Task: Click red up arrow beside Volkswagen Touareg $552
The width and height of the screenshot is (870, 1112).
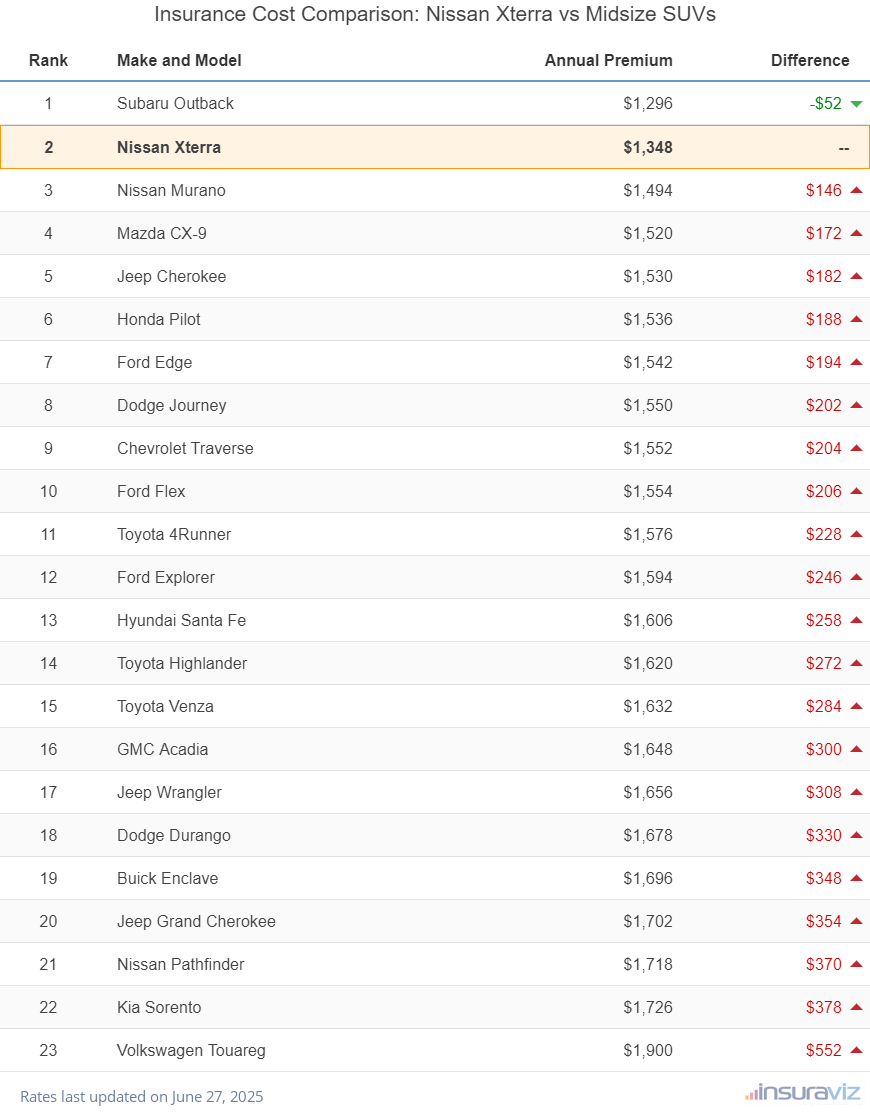Action: [856, 1050]
